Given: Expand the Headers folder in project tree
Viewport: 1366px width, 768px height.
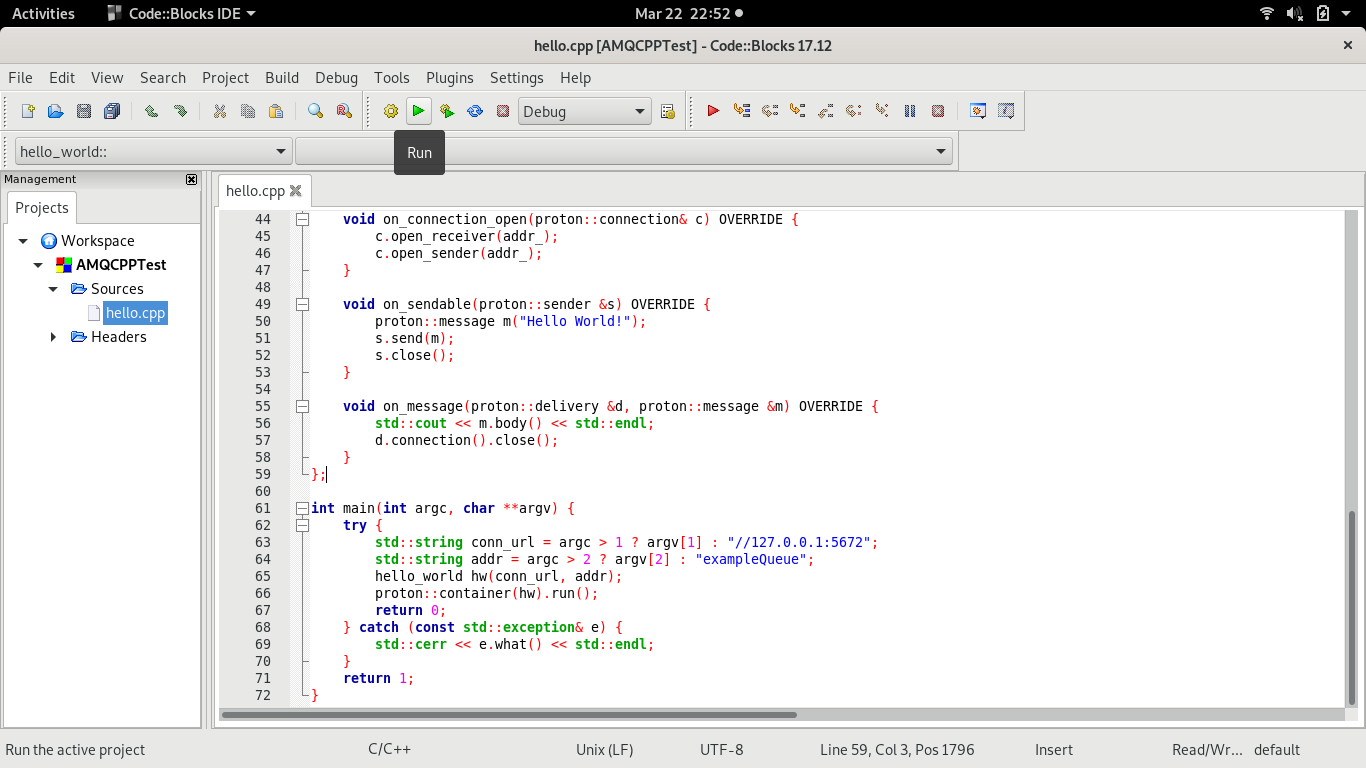Looking at the screenshot, I should [54, 337].
